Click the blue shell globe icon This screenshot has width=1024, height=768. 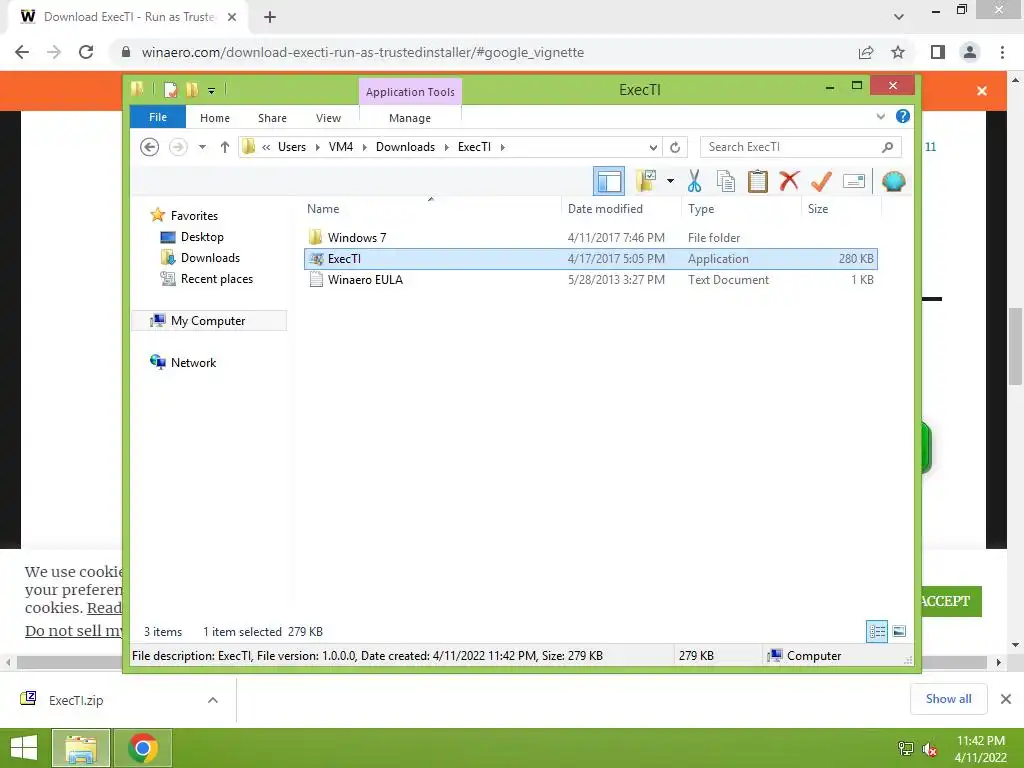click(x=893, y=181)
